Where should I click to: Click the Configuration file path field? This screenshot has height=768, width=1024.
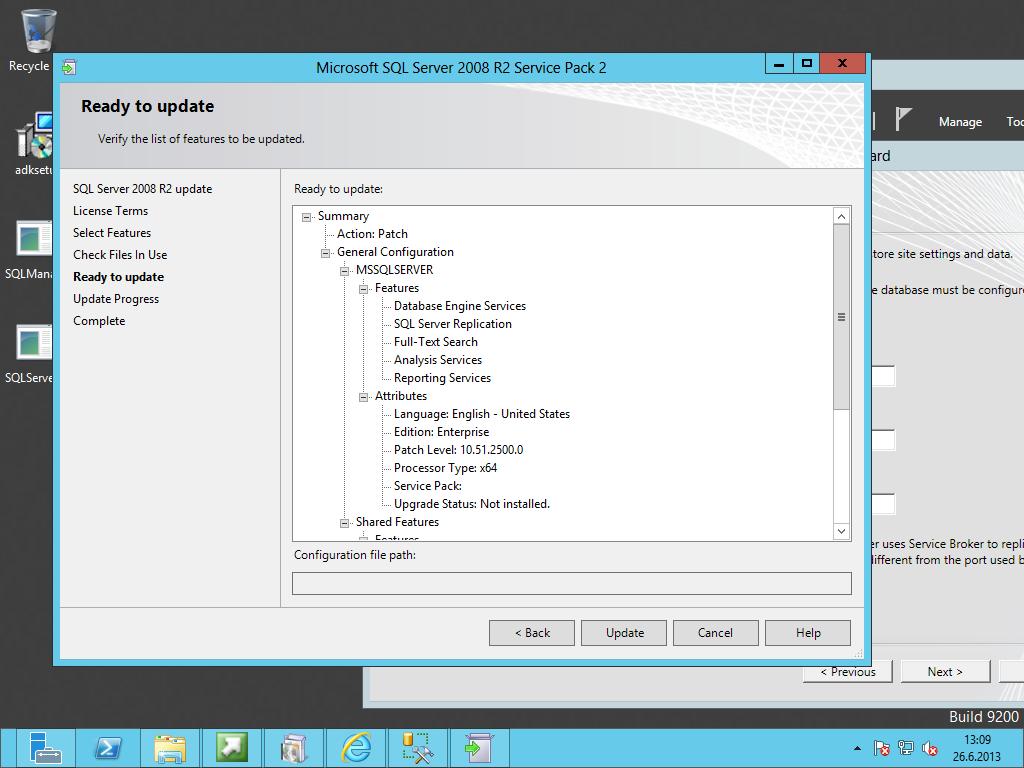571,583
